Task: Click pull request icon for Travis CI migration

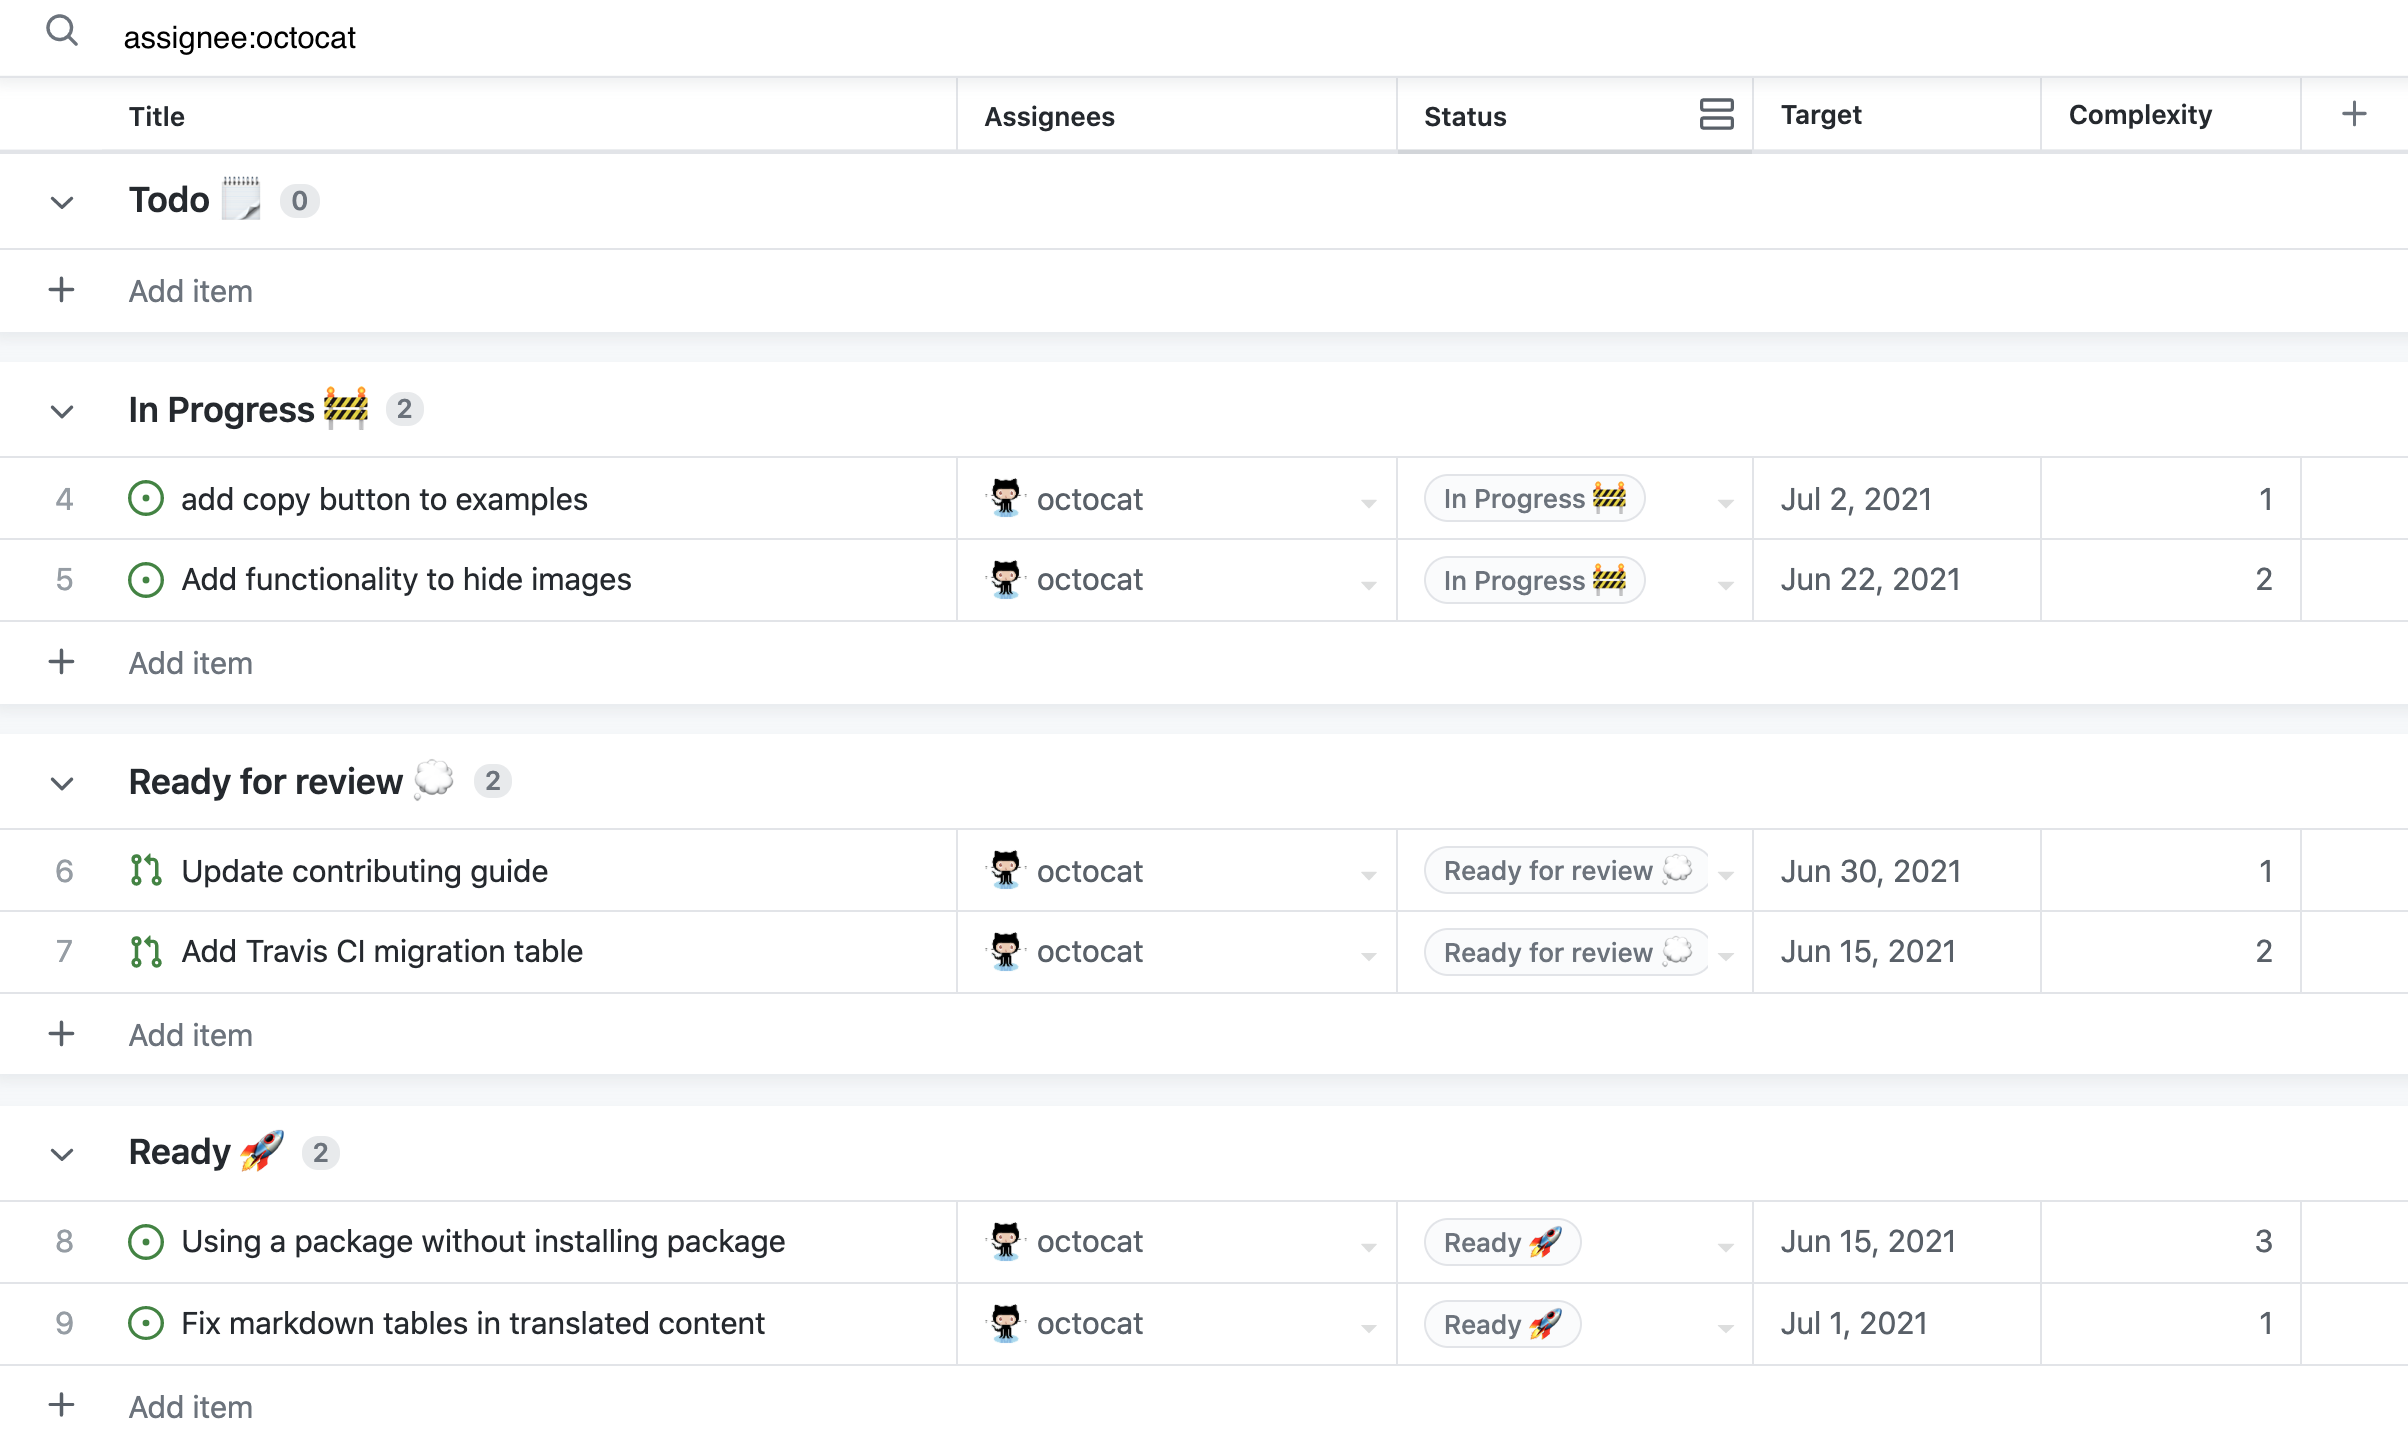Action: (x=146, y=951)
